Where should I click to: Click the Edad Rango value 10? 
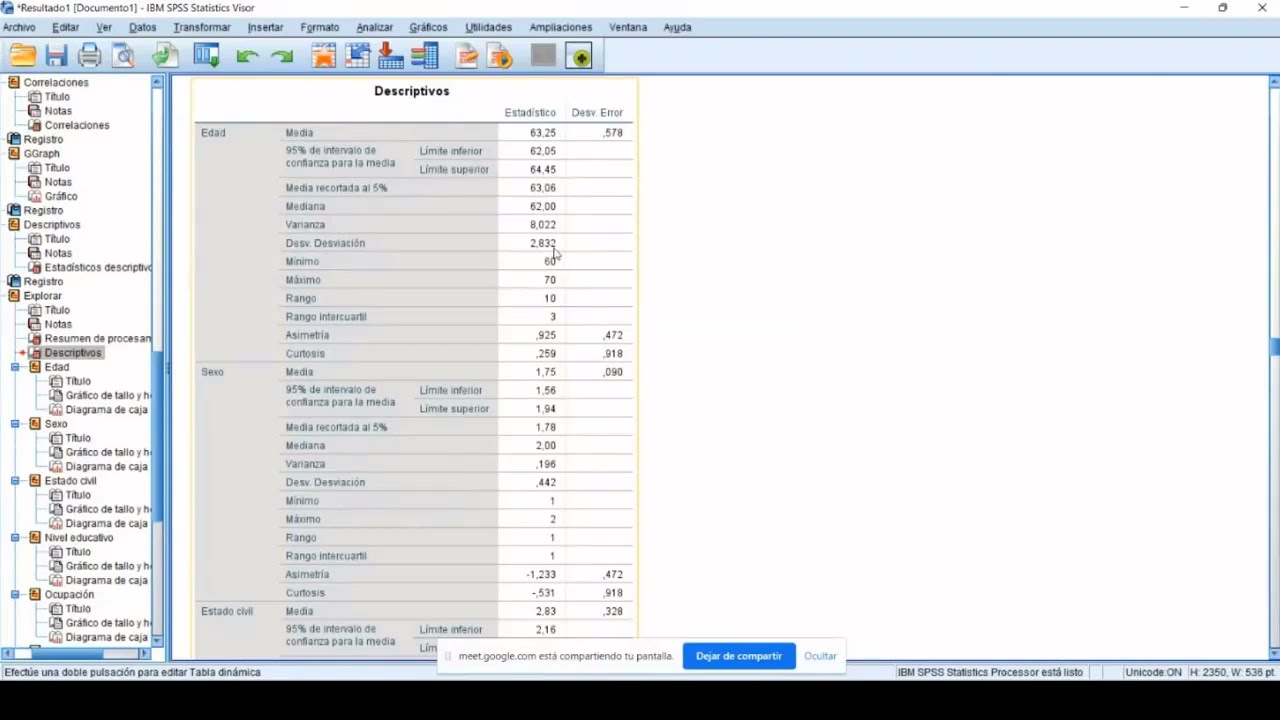pos(550,299)
